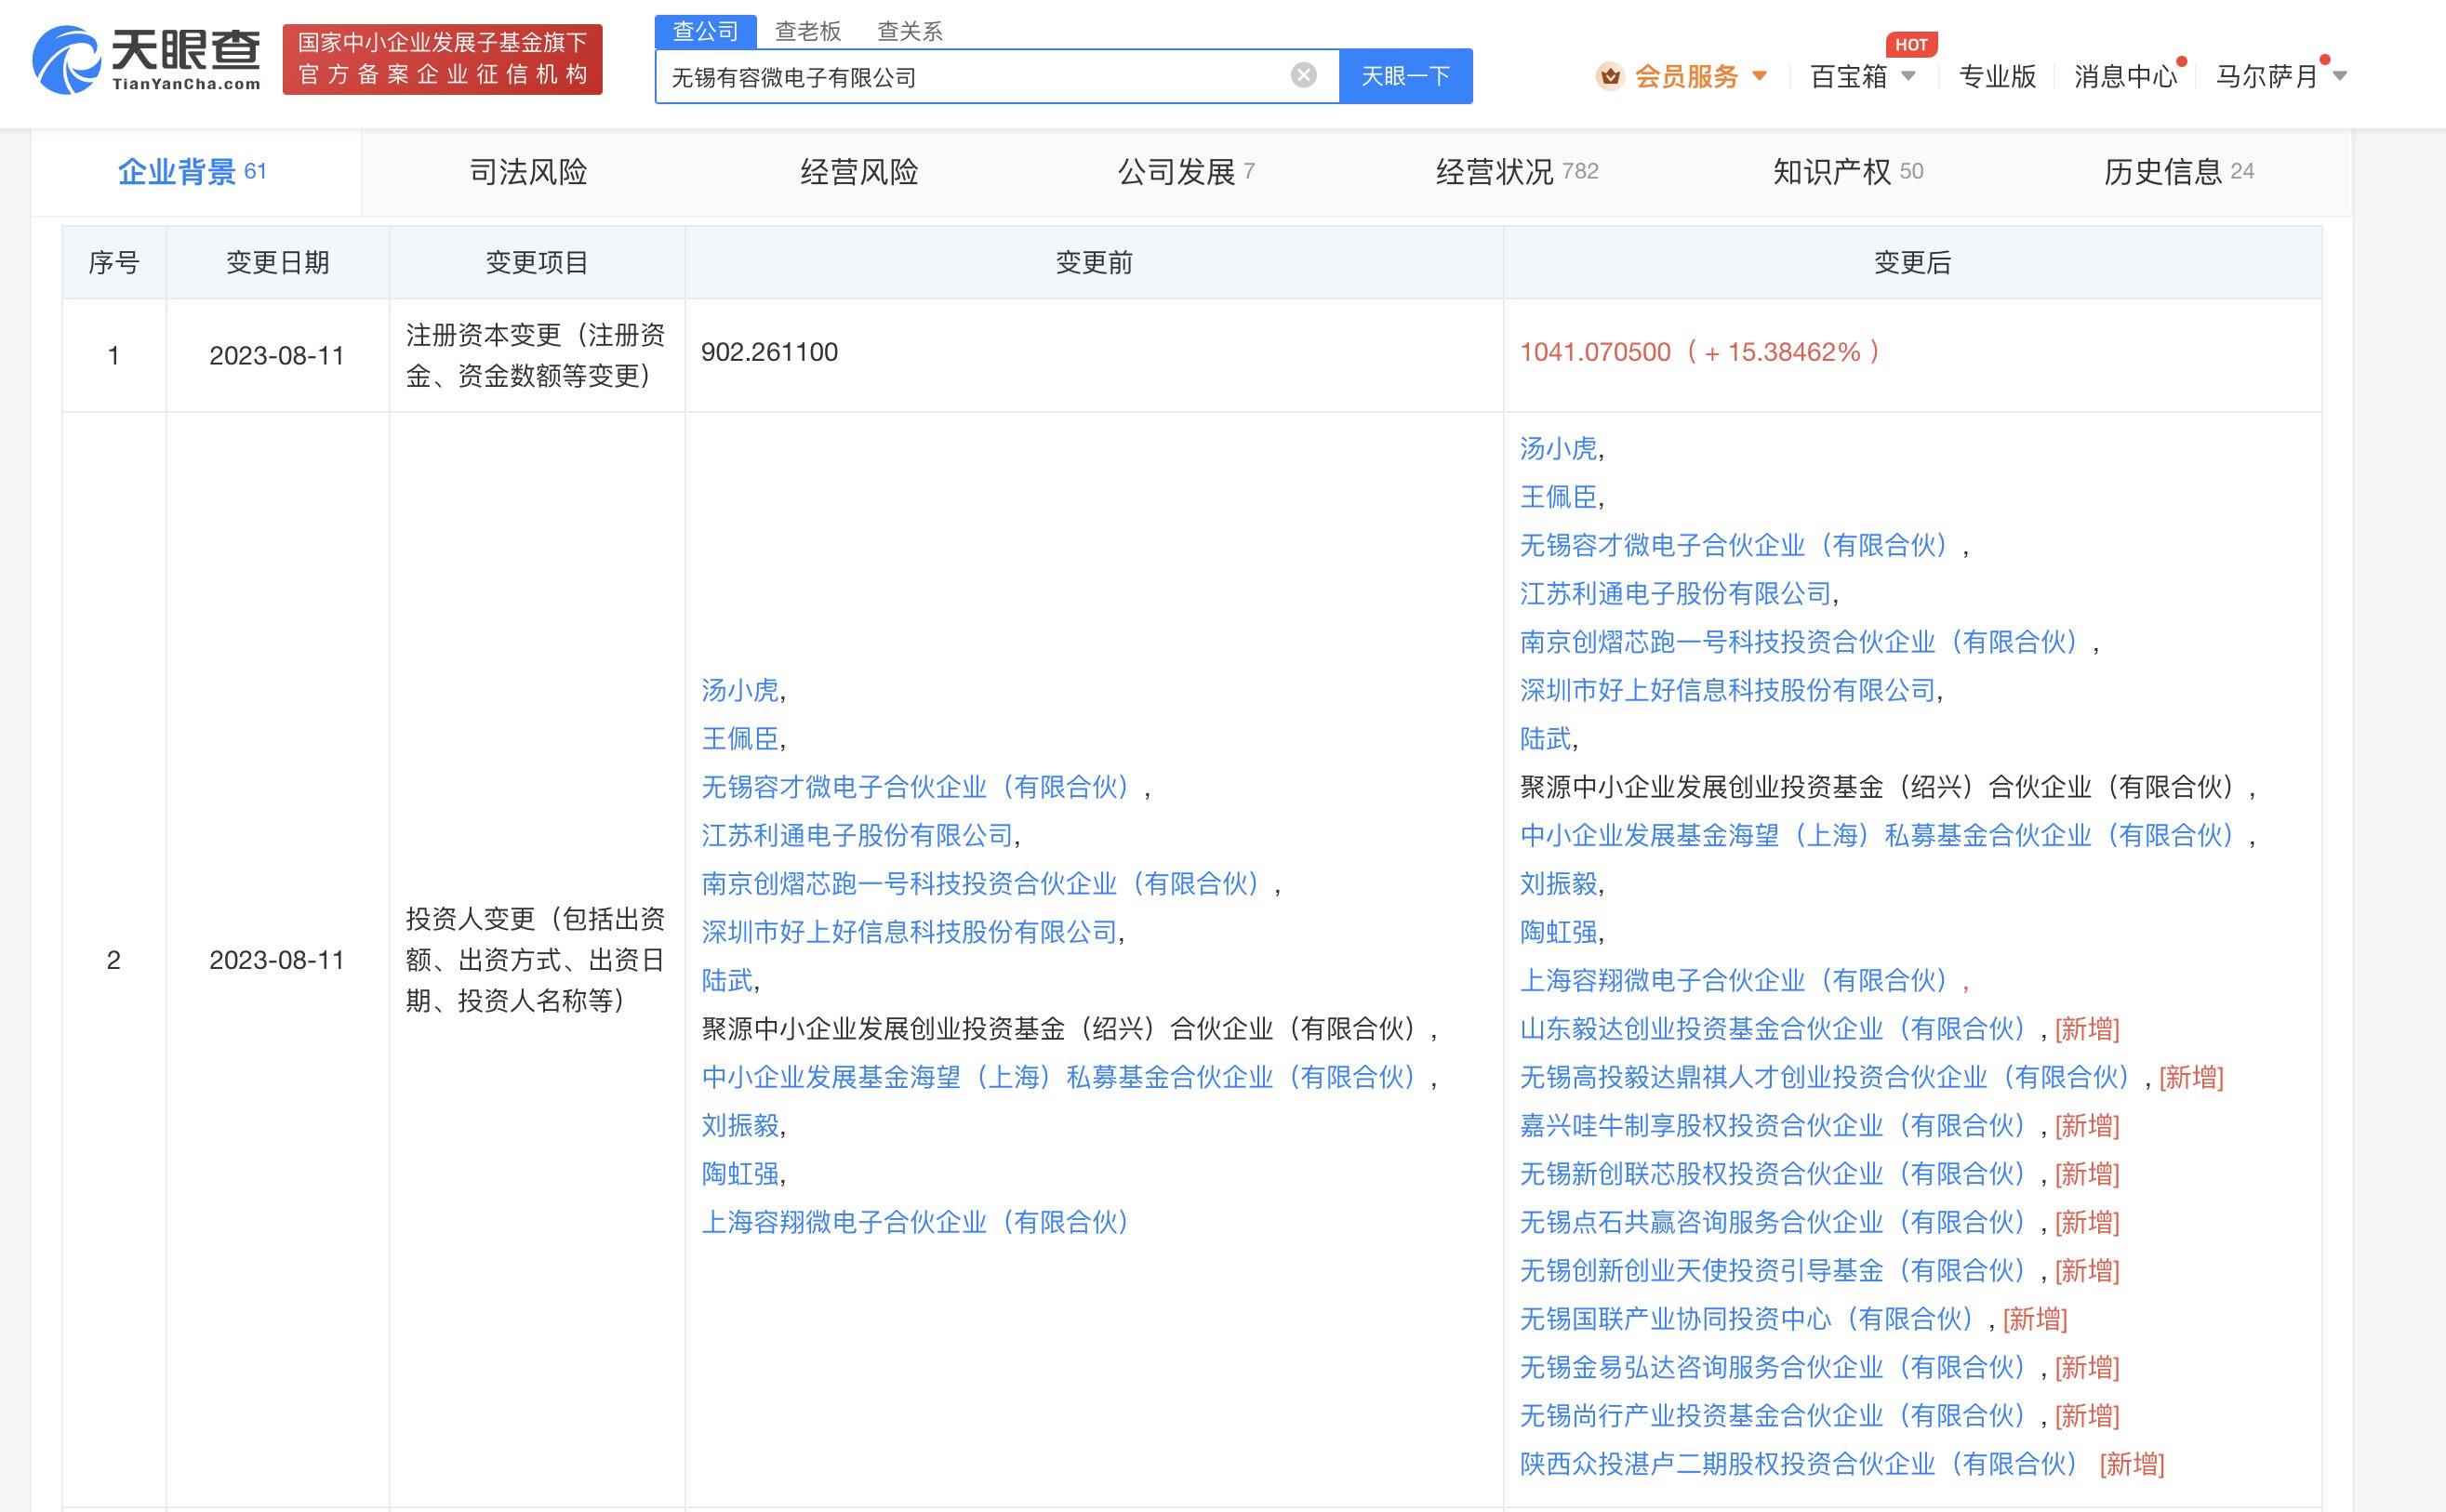
Task: Click the red 国家中小企业发展子基金旗下 banner
Action: tap(442, 59)
